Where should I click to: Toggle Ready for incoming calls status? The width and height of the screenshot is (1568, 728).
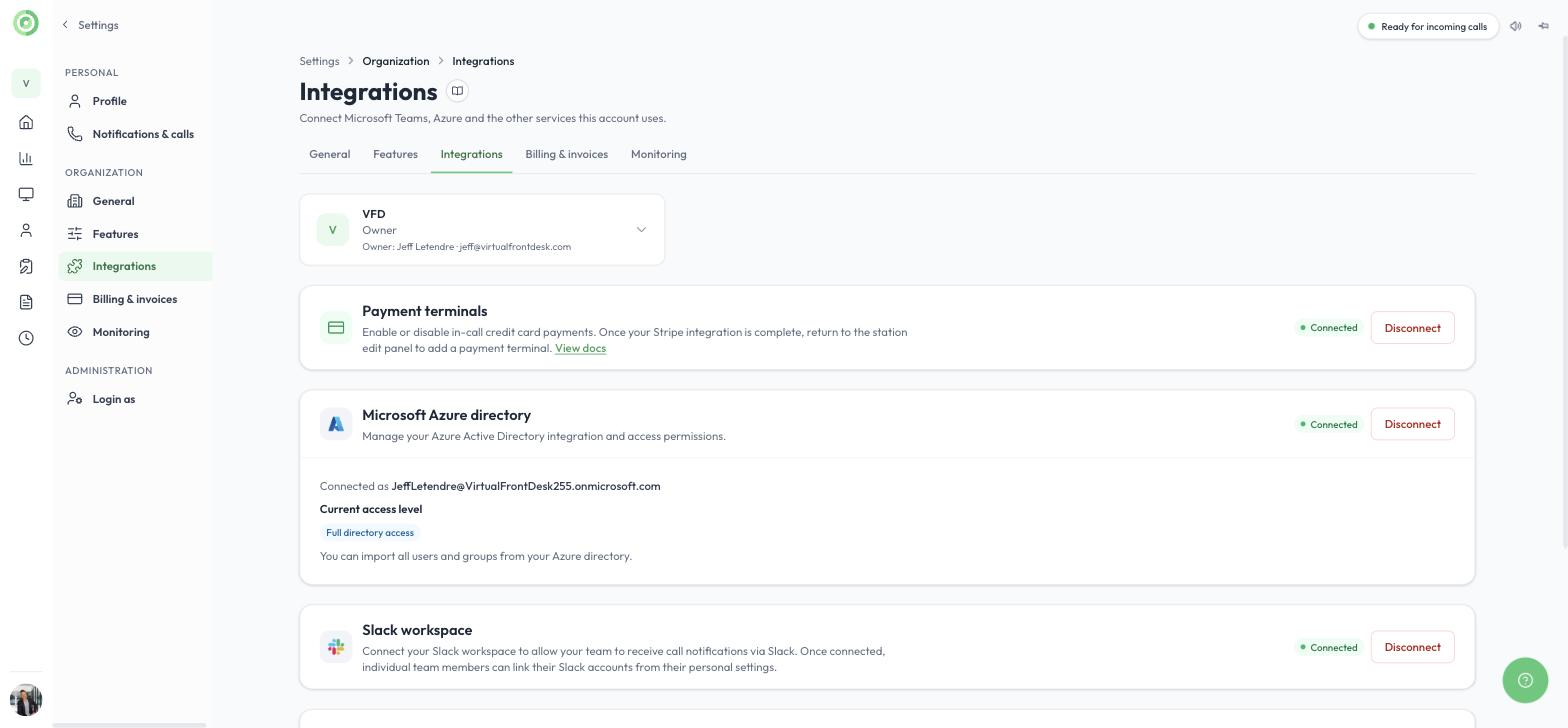1428,26
